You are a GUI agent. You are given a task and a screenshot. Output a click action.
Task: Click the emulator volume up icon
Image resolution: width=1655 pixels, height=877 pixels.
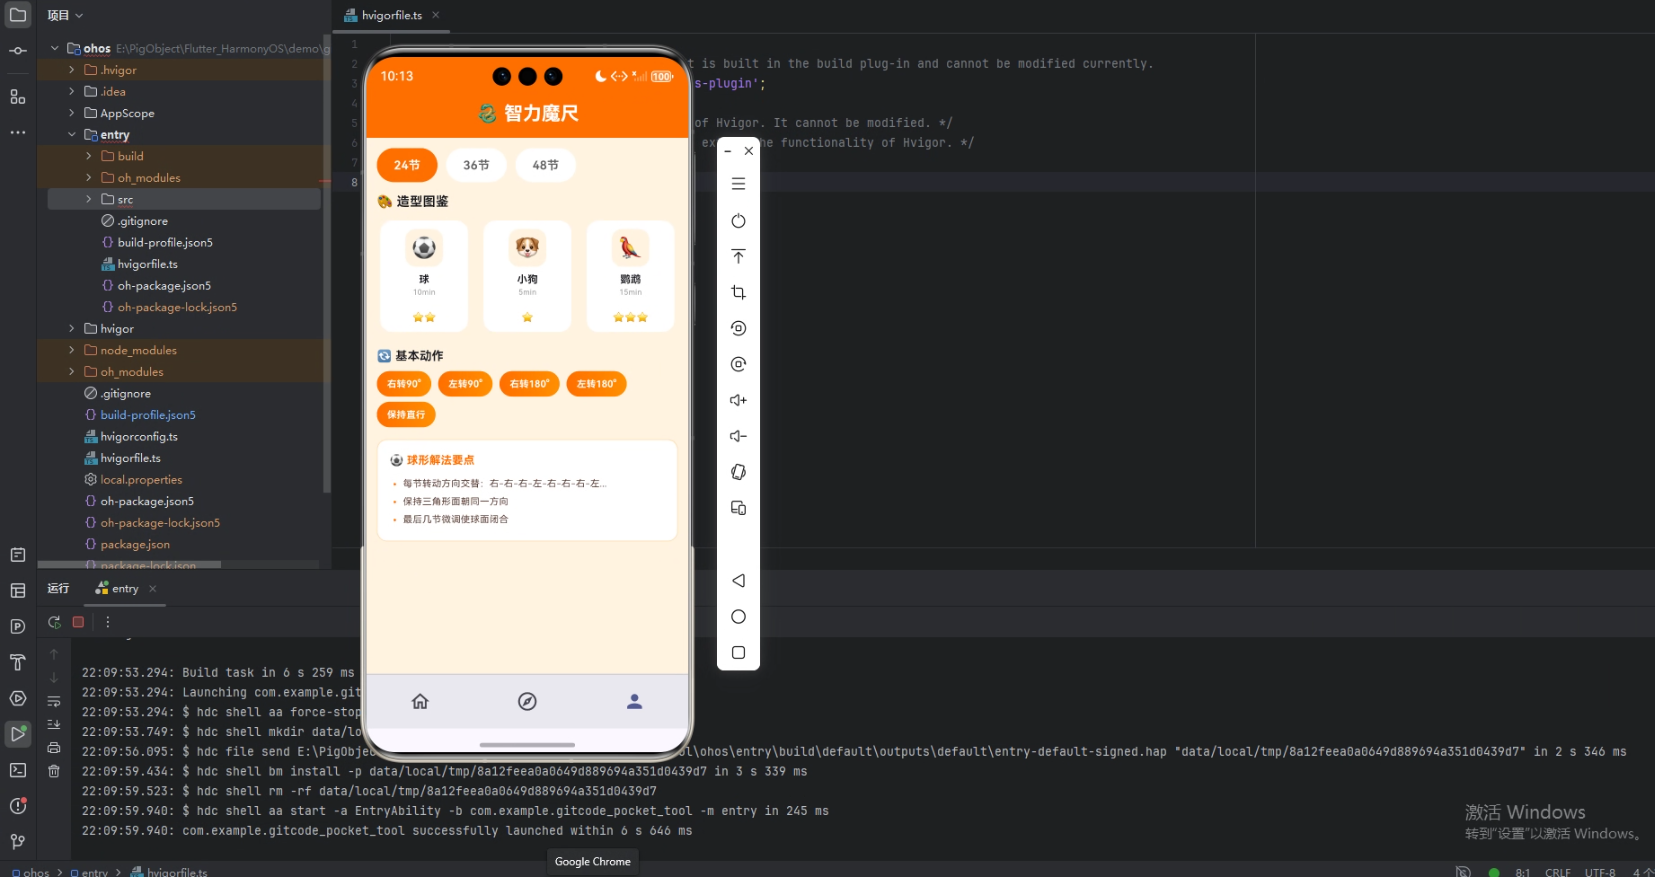[x=738, y=400]
